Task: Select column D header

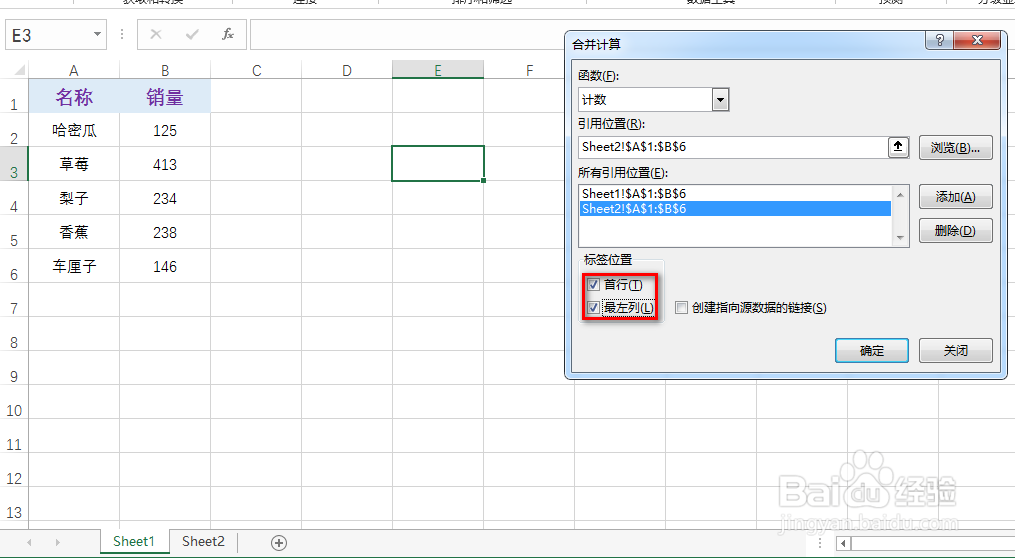Action: pyautogui.click(x=347, y=70)
